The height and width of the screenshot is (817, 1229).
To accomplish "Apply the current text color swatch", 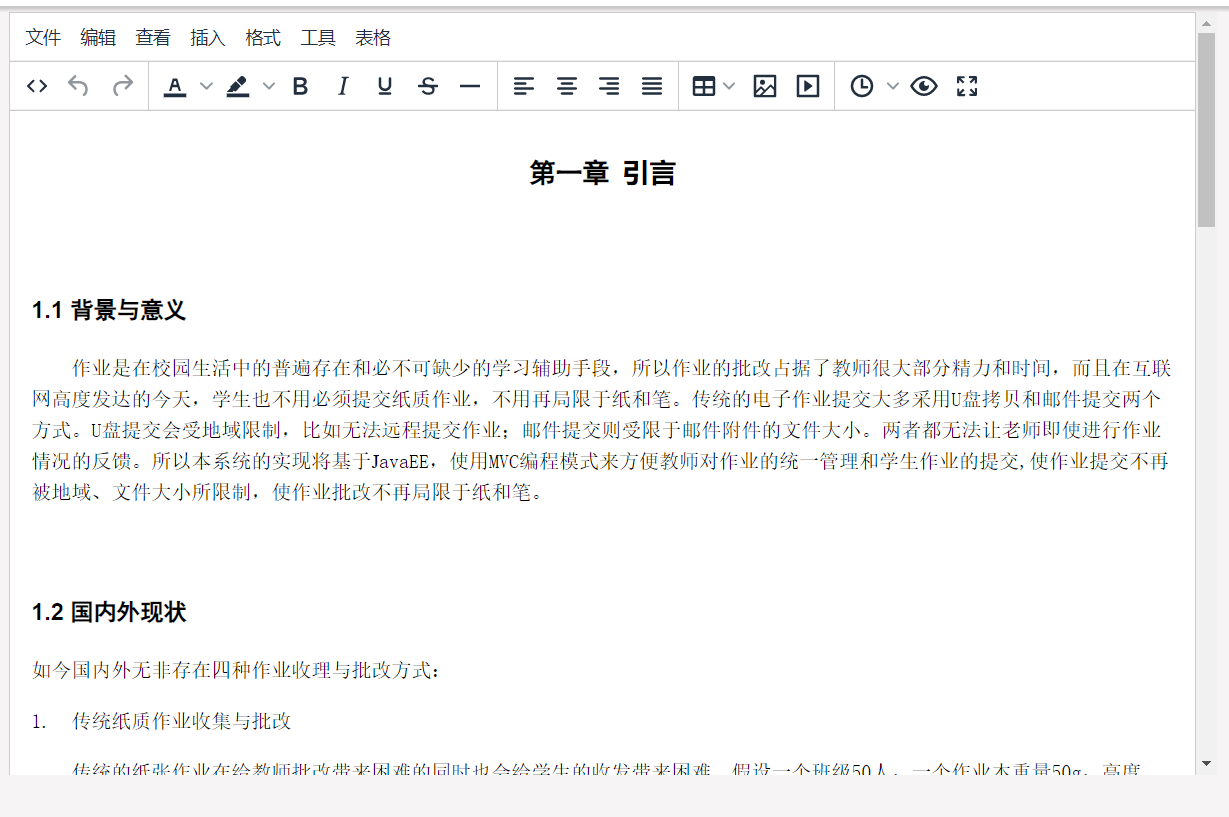I will [175, 86].
